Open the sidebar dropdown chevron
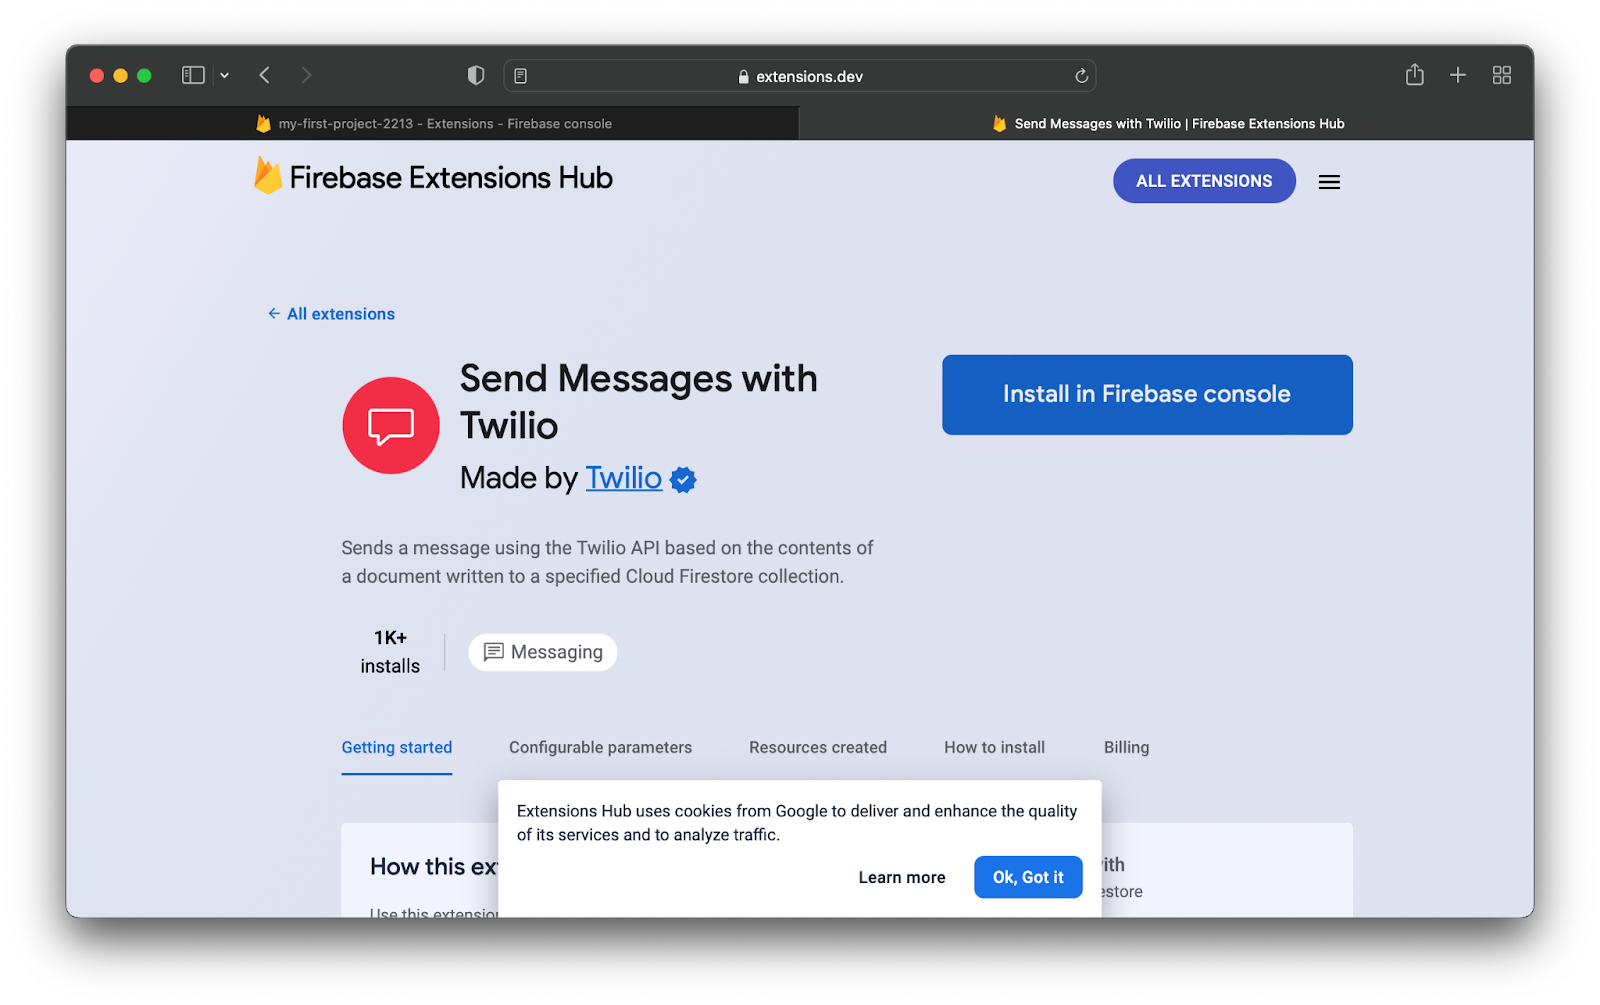 [225, 75]
